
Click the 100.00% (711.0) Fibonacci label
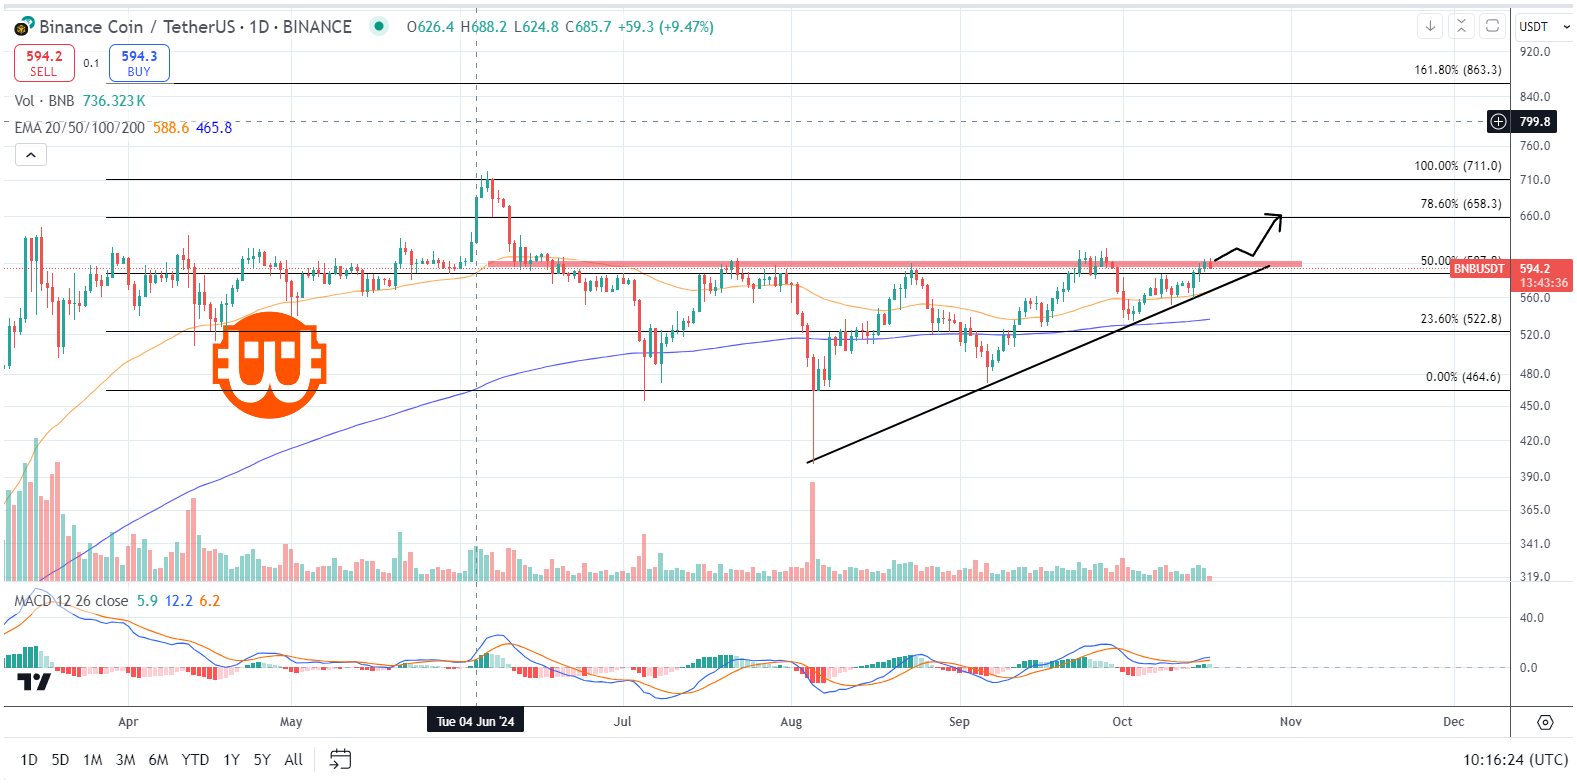click(x=1458, y=166)
